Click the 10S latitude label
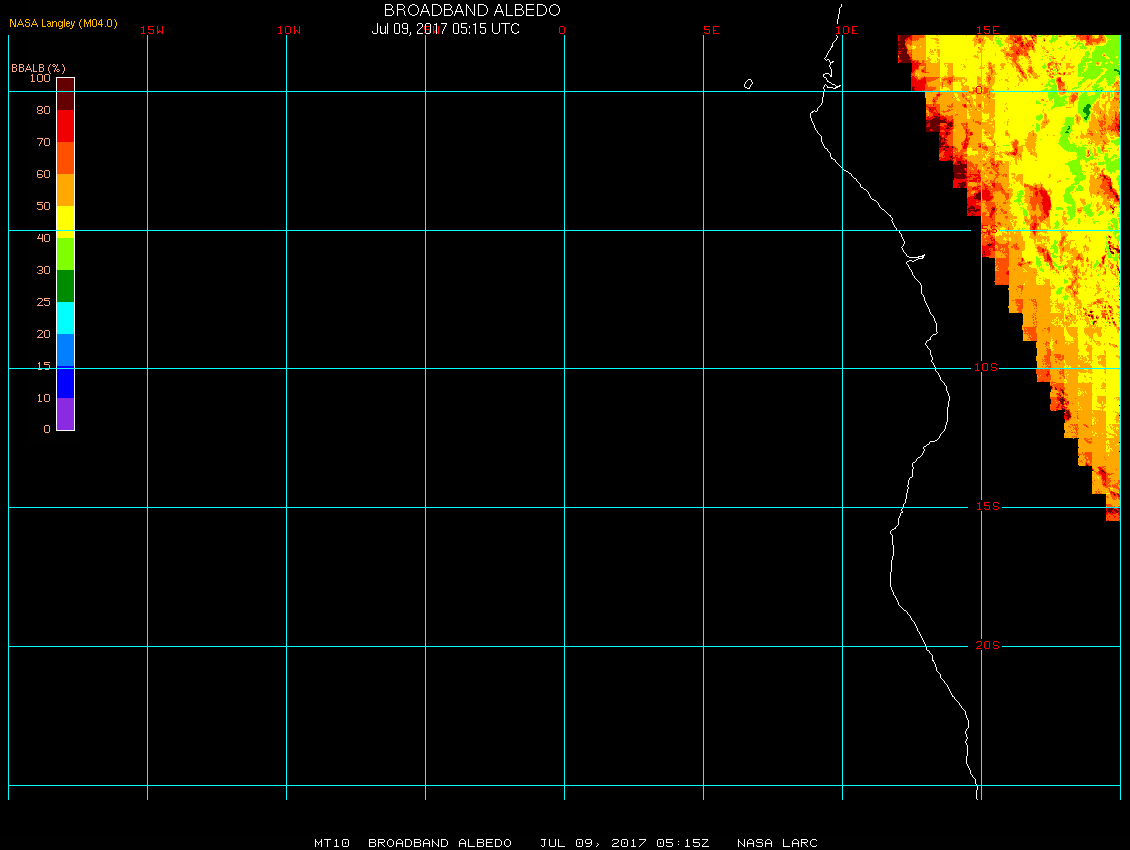The height and width of the screenshot is (850, 1130). coord(986,368)
